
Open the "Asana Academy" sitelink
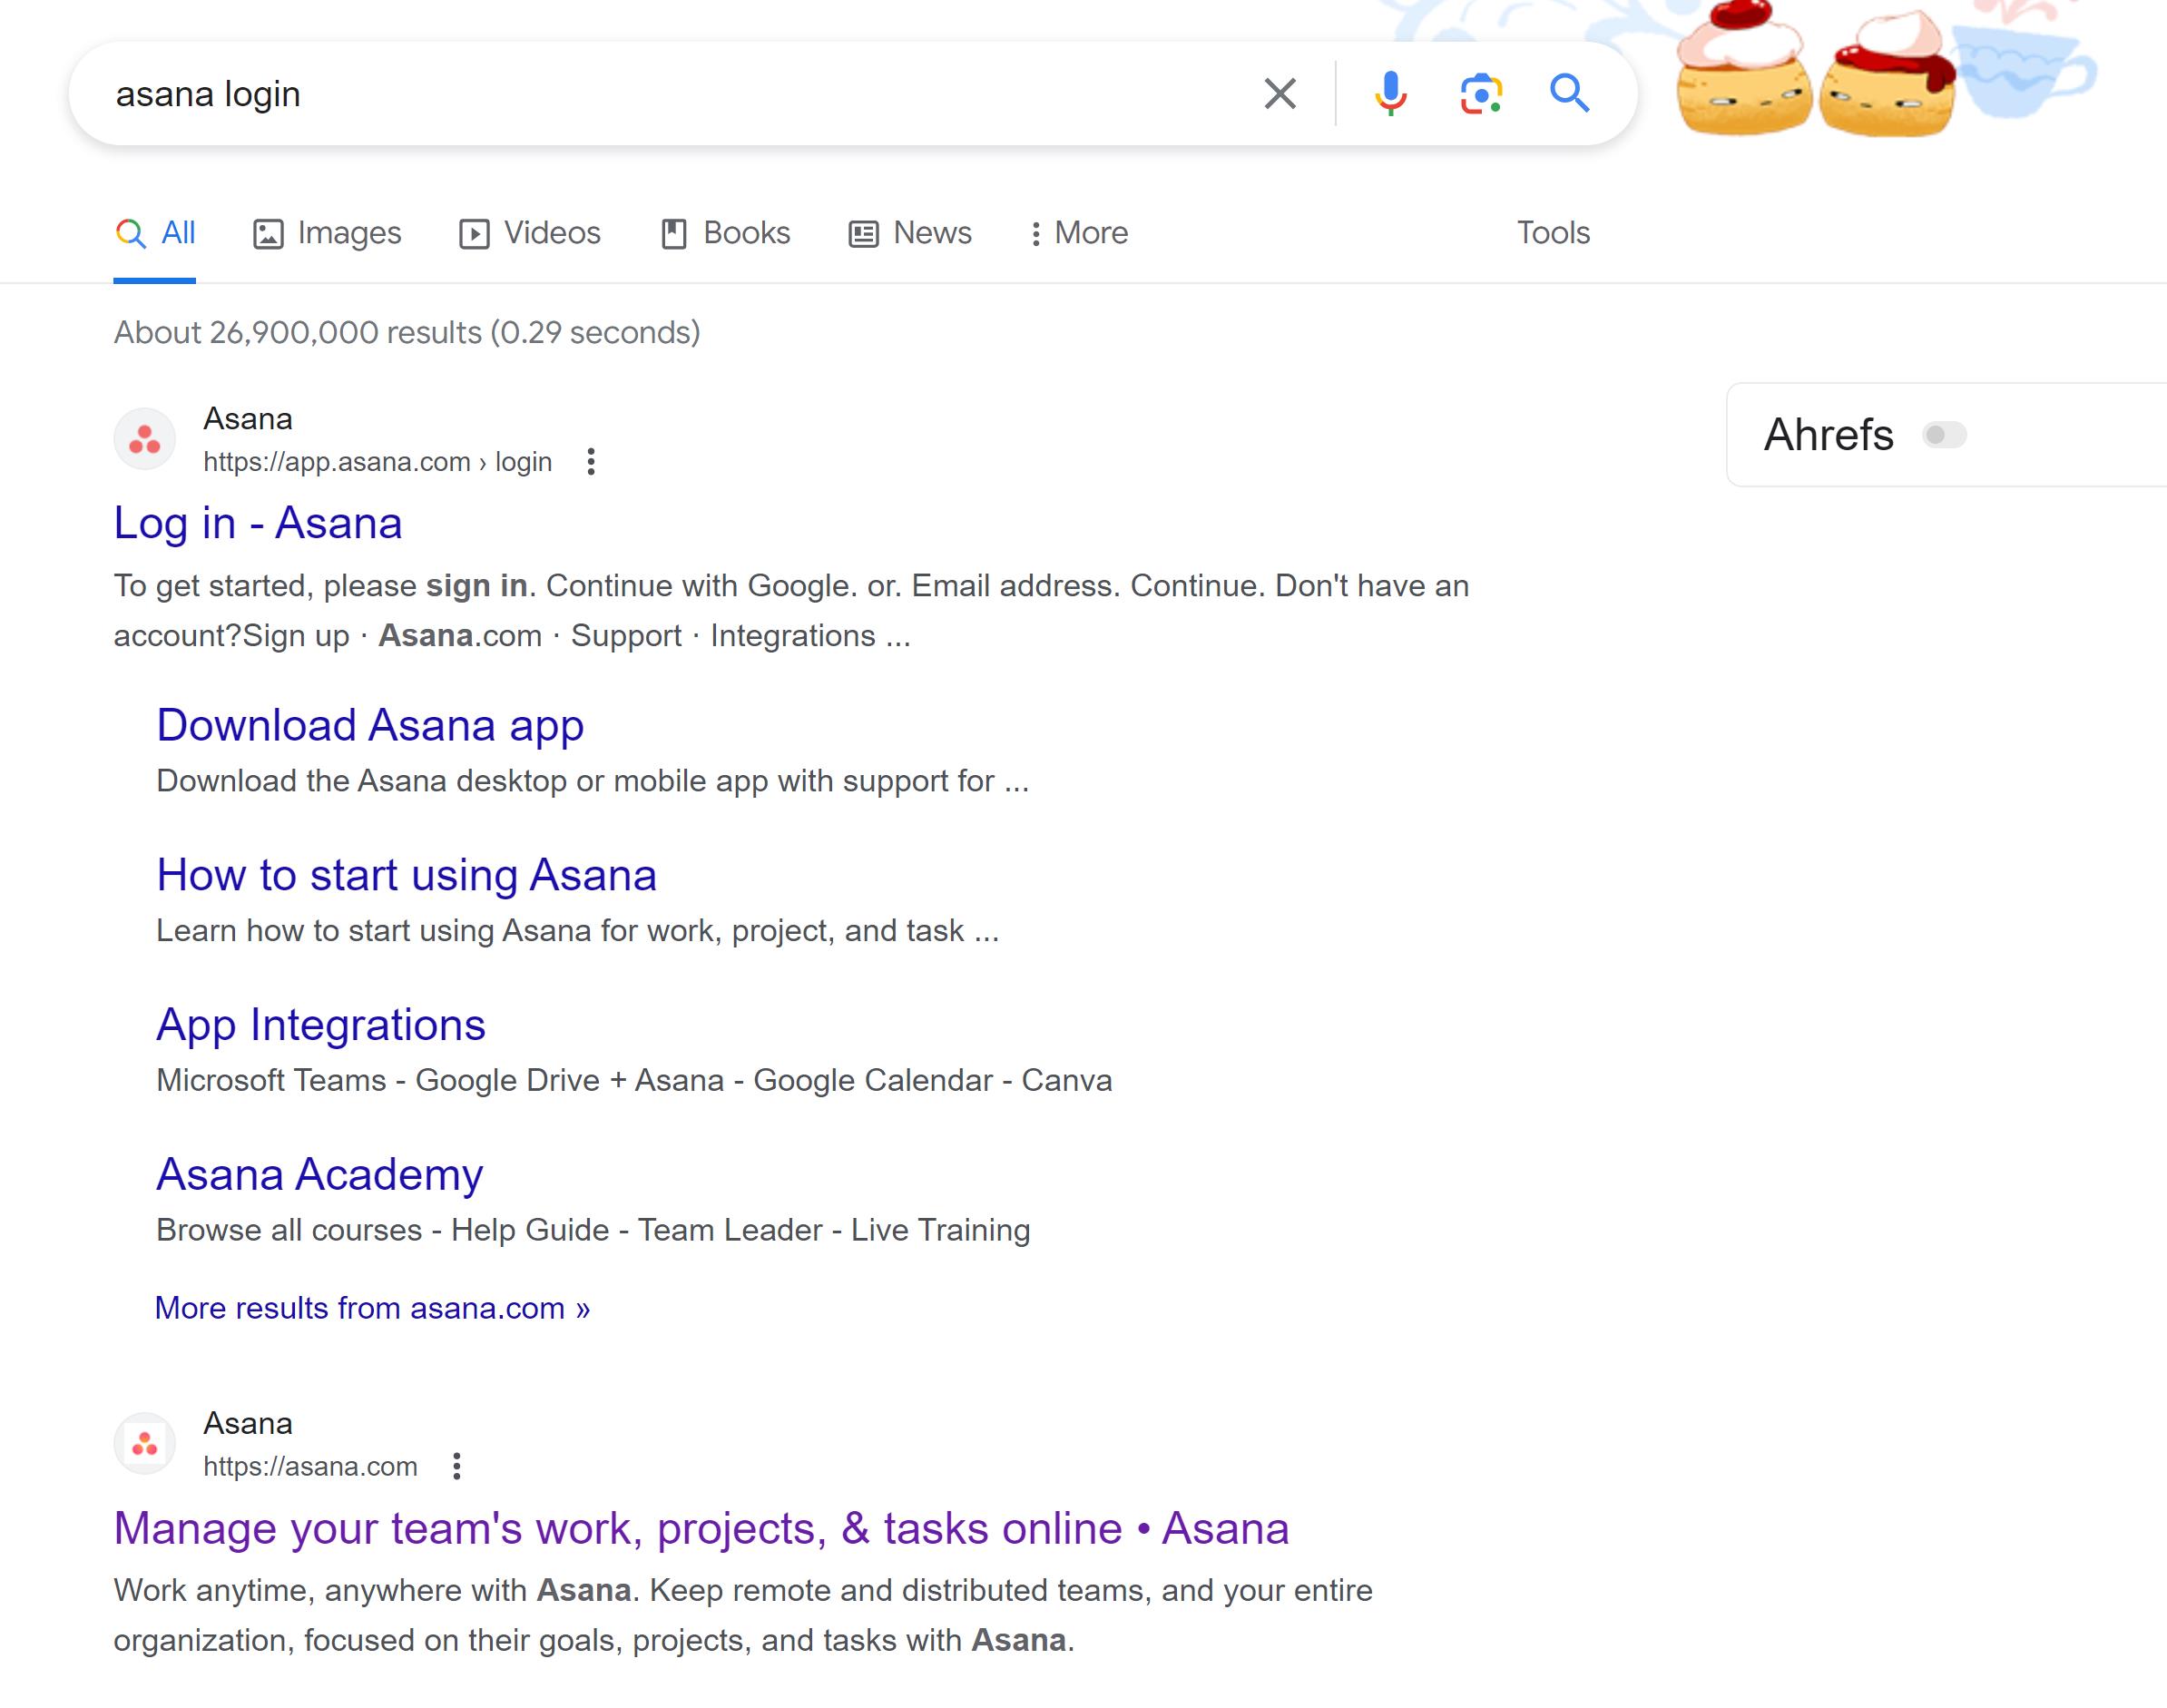[318, 1174]
